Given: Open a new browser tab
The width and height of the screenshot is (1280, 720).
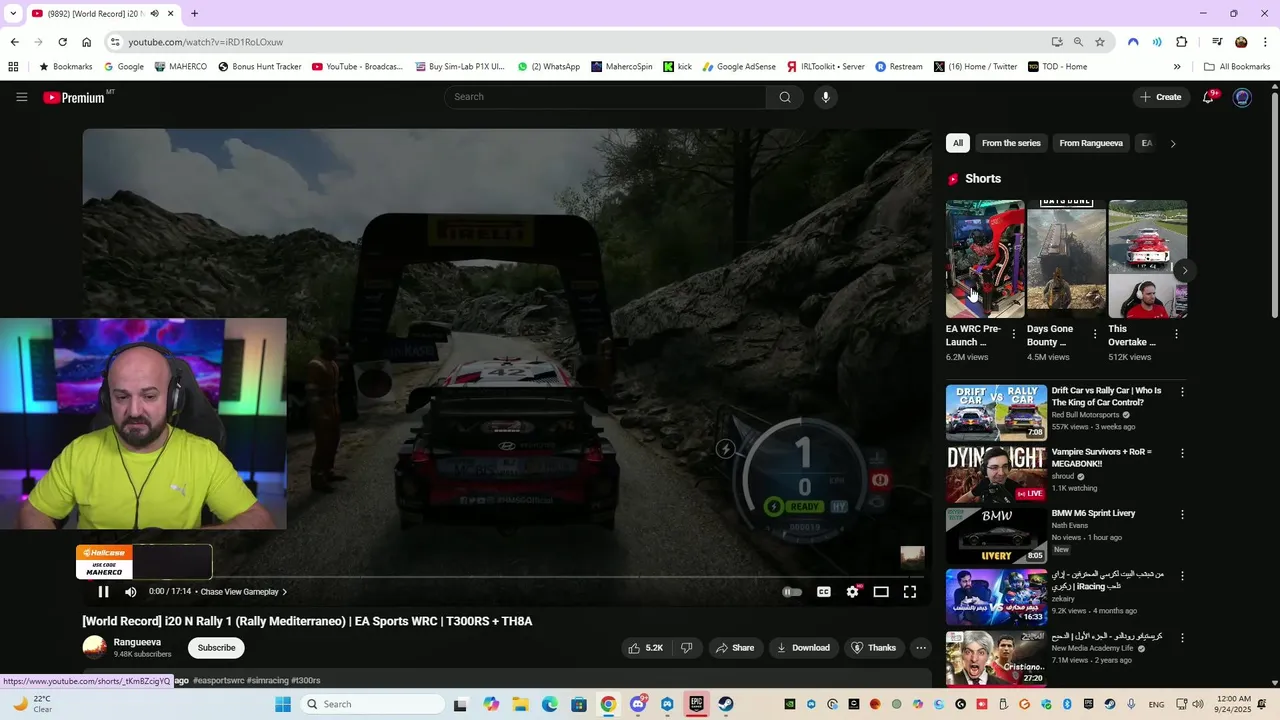Looking at the screenshot, I should [x=194, y=14].
